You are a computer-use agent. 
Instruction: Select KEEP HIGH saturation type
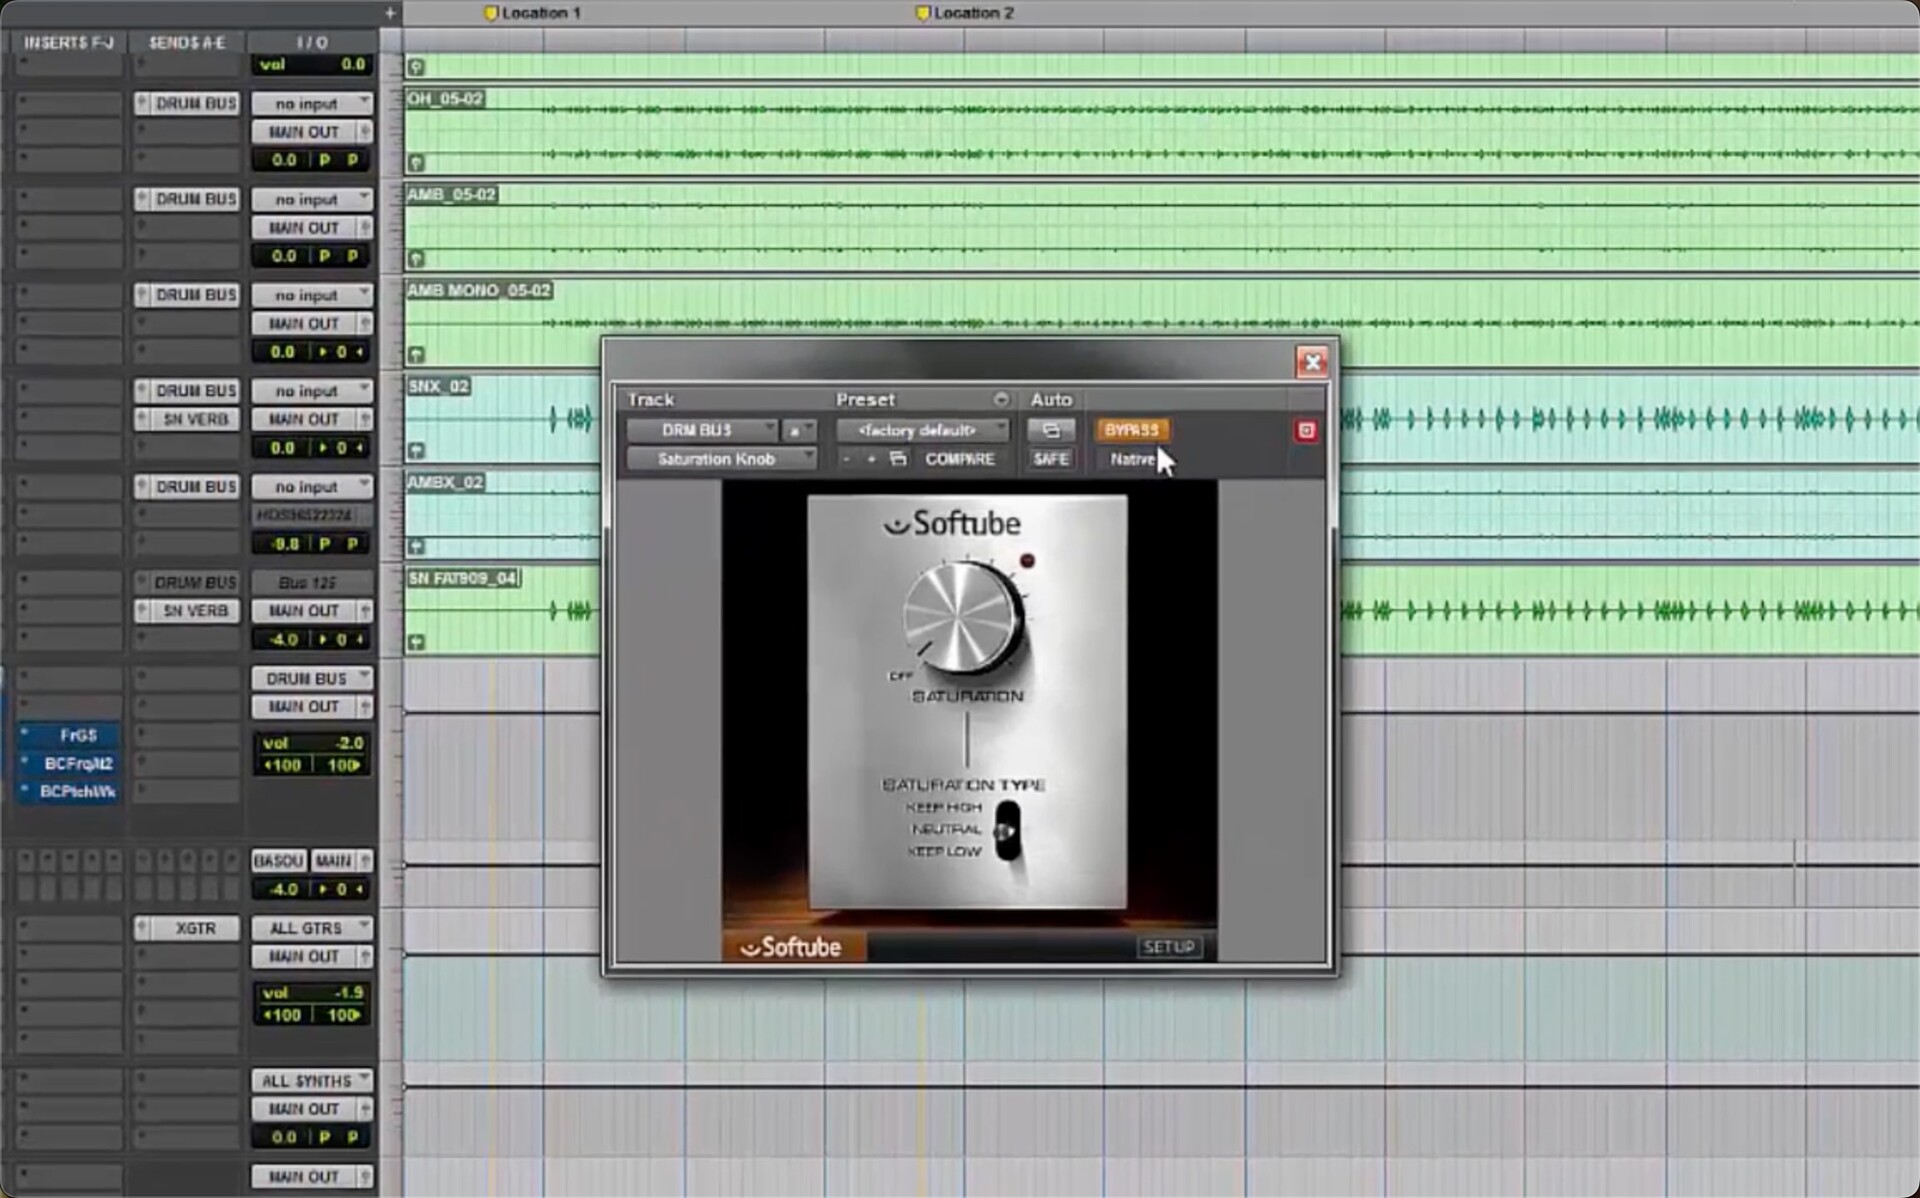[x=943, y=807]
